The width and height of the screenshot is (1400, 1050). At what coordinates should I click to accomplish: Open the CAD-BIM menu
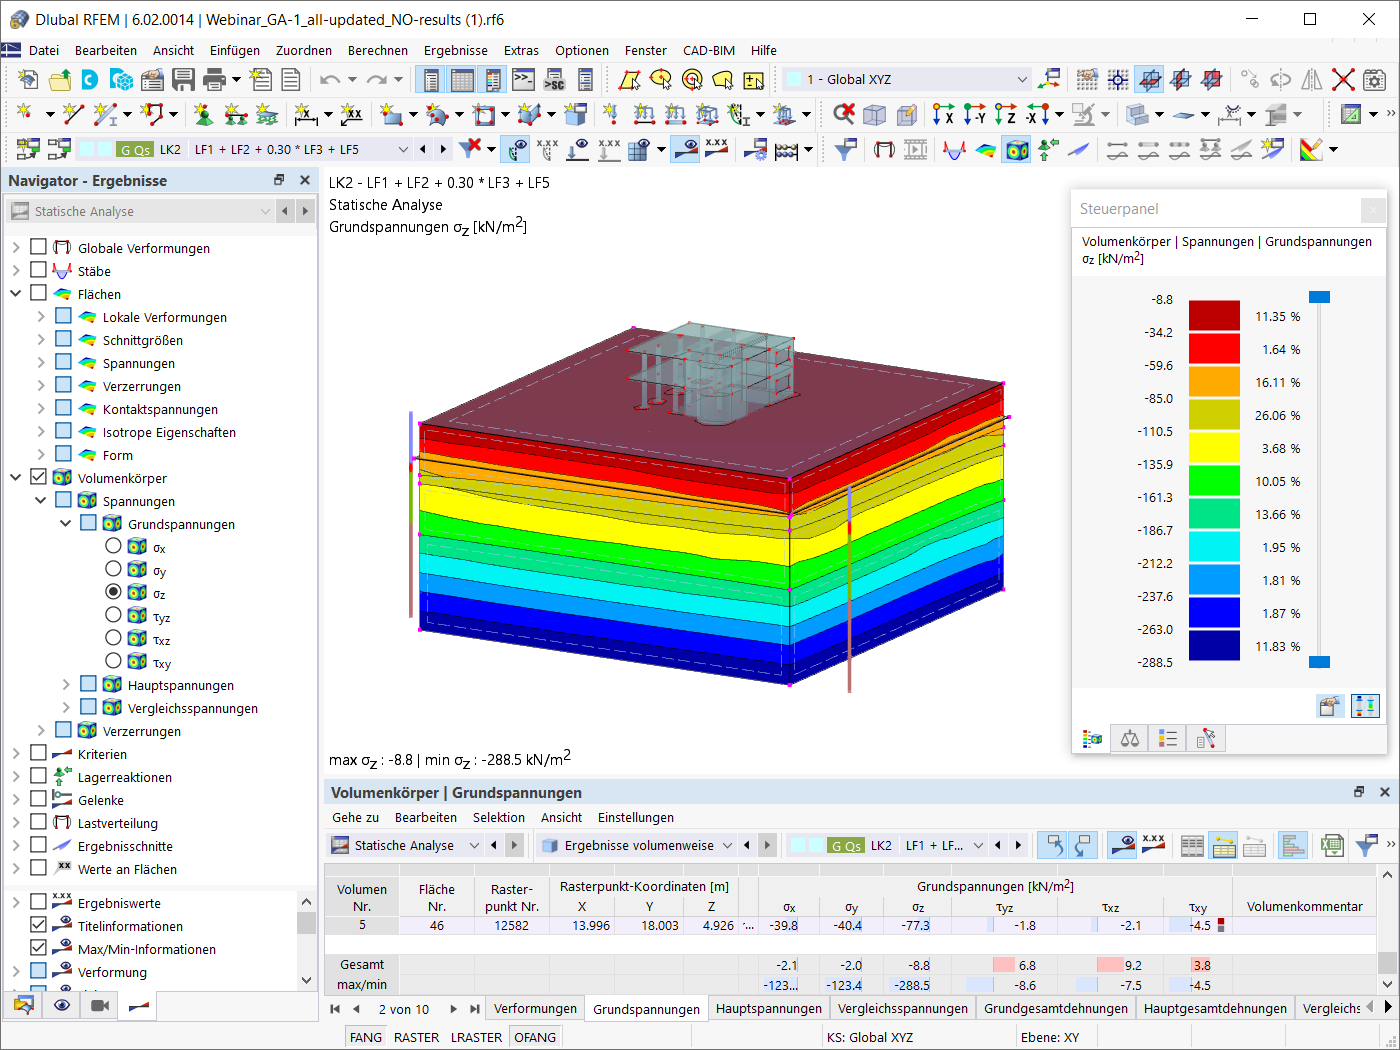point(709,50)
